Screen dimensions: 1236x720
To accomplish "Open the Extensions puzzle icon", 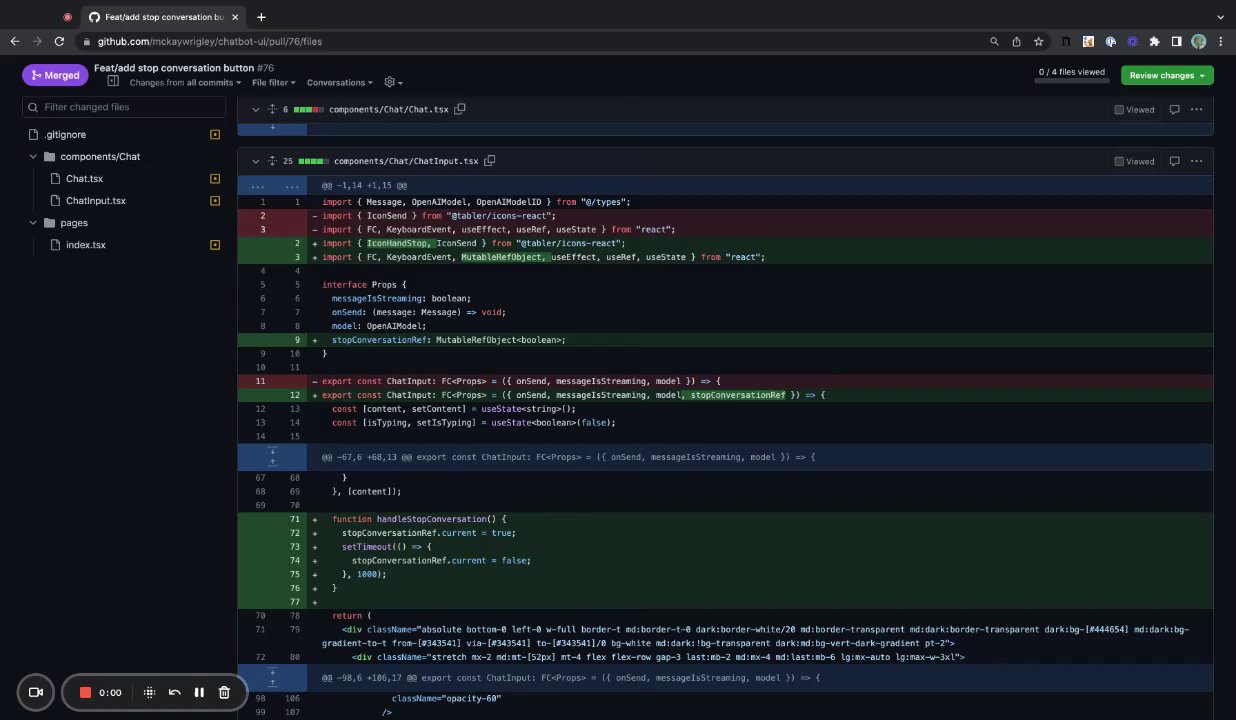I will [x=1154, y=41].
